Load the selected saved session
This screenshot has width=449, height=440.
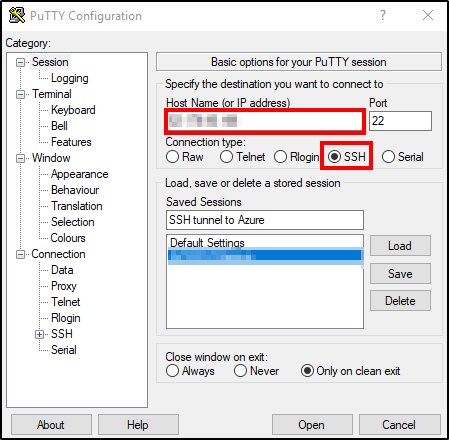click(400, 246)
